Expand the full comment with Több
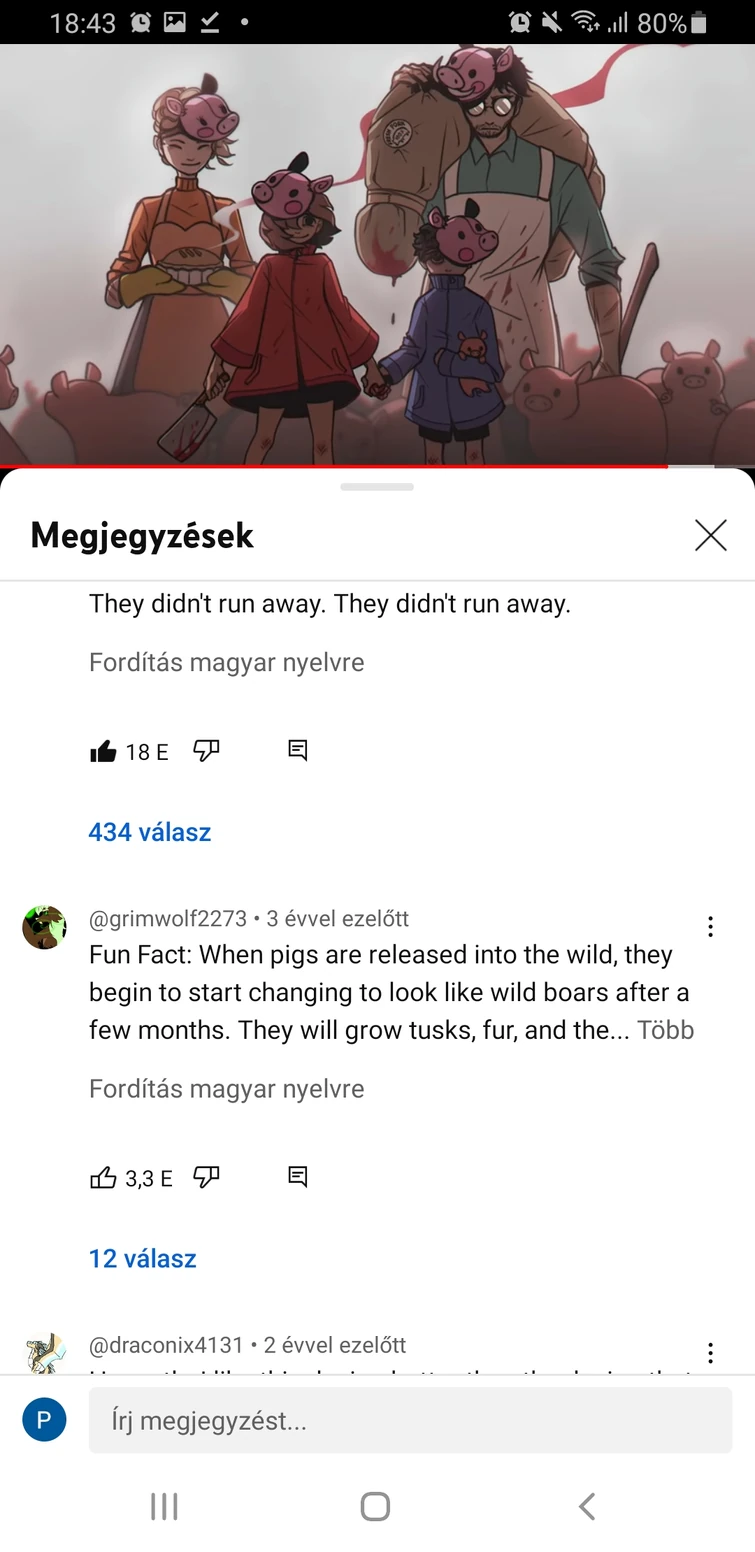755x1552 pixels. [666, 1030]
